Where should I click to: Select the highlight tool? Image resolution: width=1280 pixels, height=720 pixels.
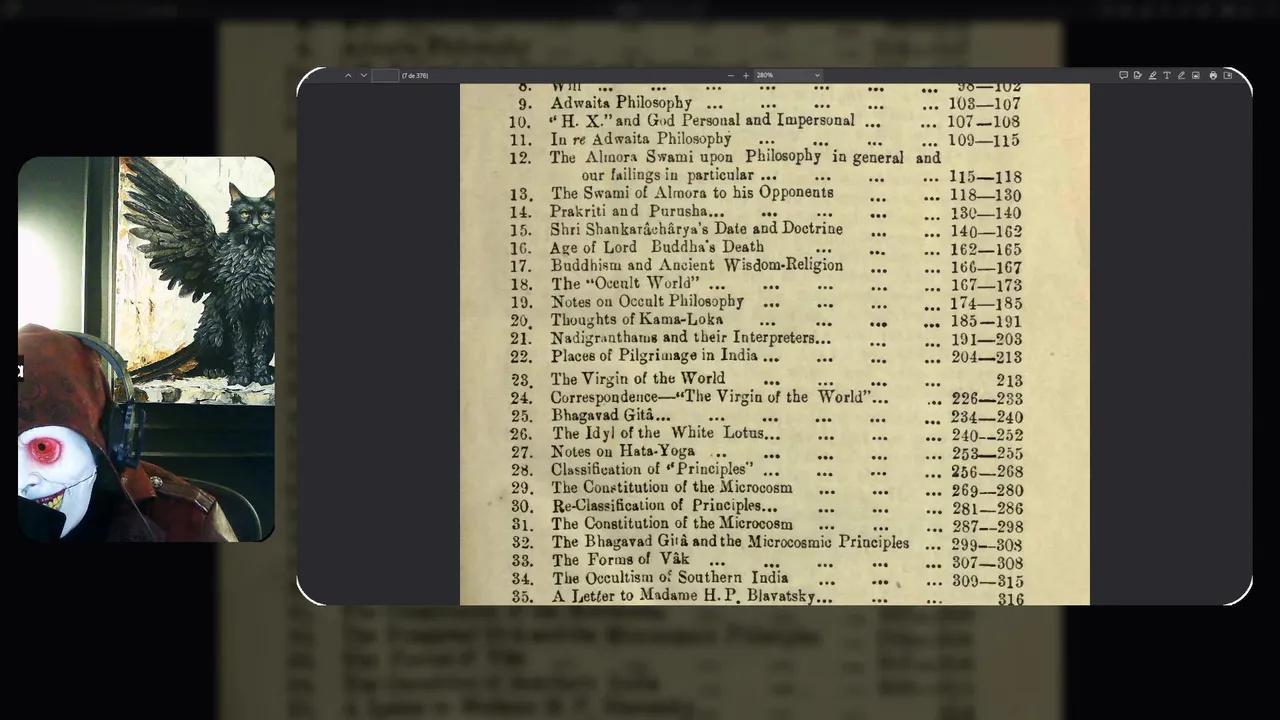[x=1152, y=75]
